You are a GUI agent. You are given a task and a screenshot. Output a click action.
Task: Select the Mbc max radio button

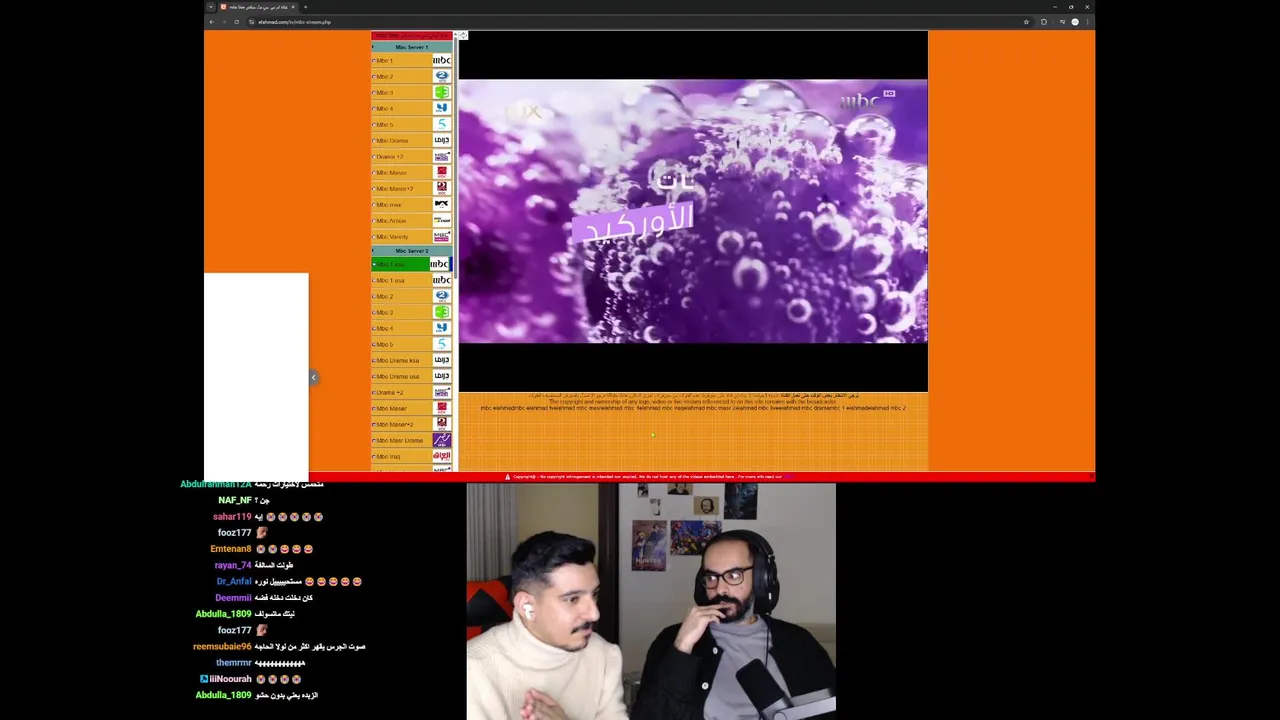click(374, 205)
